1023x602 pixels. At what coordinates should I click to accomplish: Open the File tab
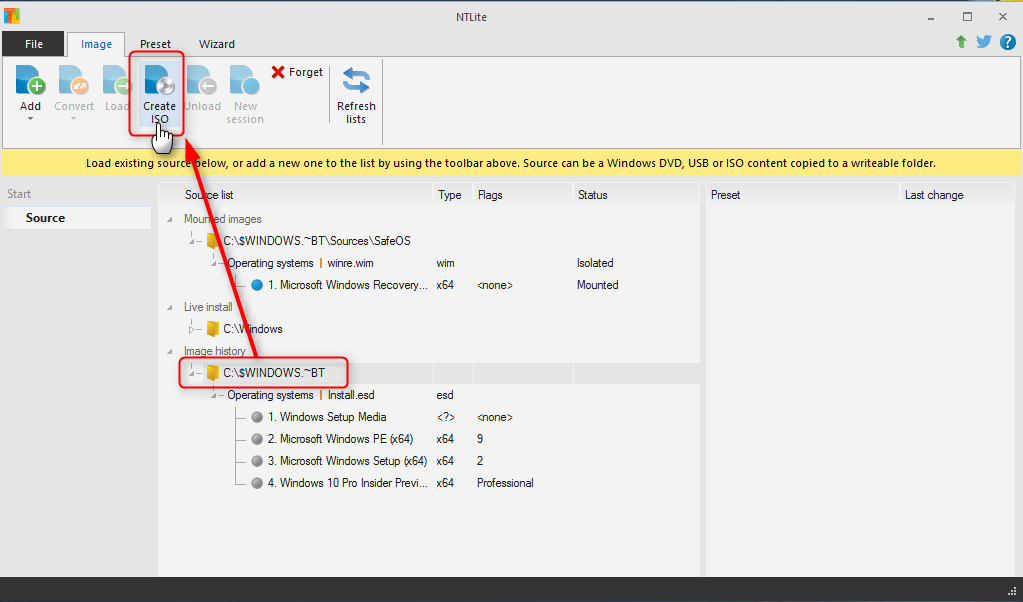pyautogui.click(x=33, y=44)
